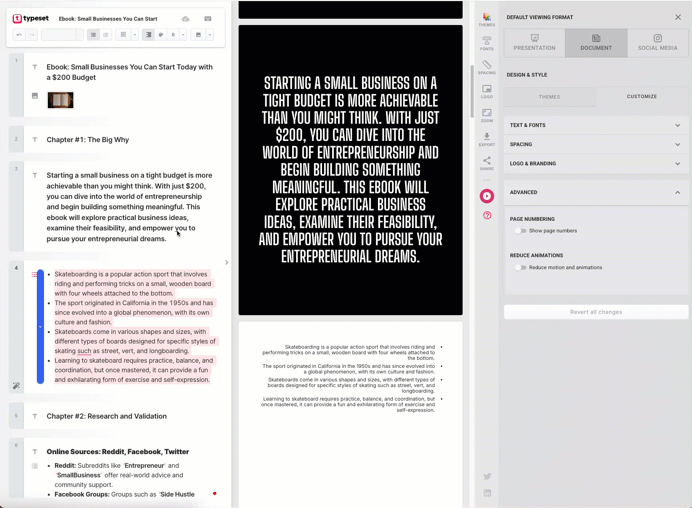This screenshot has height=508, width=692.
Task: Click the insert image icon in the toolbar
Action: pyautogui.click(x=199, y=34)
